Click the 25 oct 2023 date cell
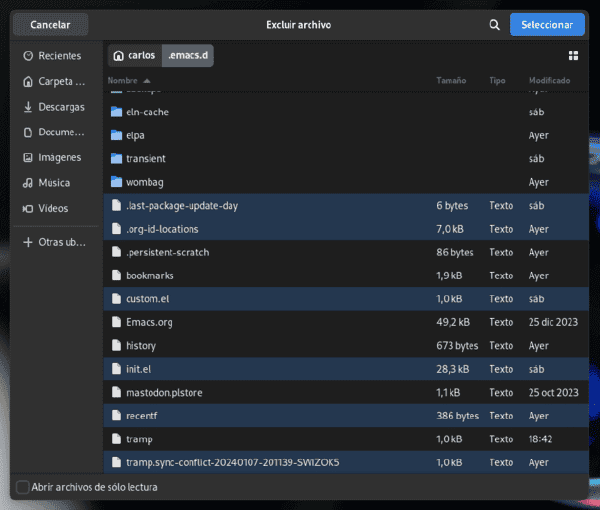This screenshot has width=600, height=510. 553,393
